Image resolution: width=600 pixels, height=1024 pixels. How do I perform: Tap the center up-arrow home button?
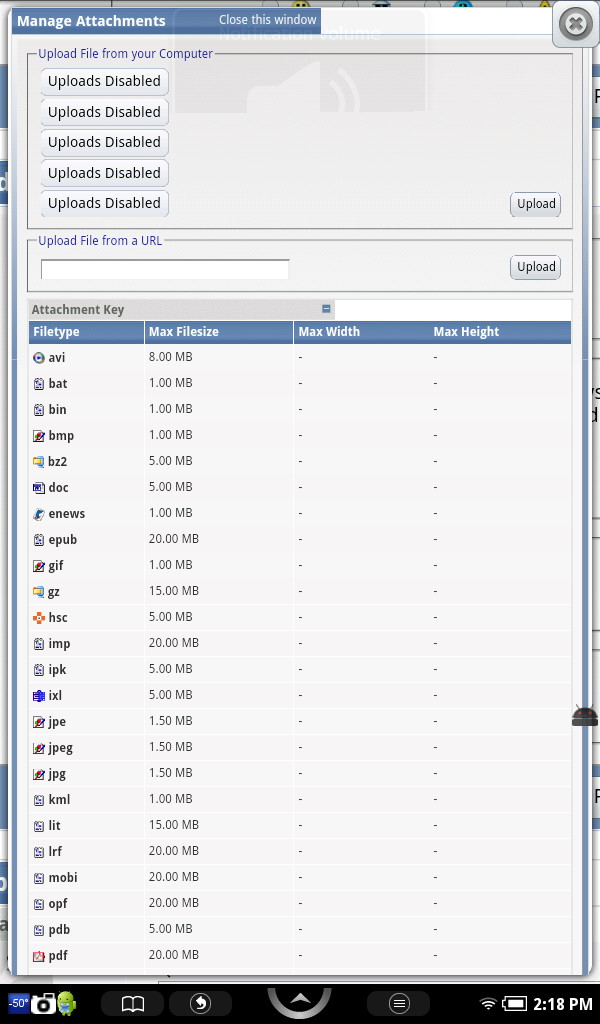(300, 999)
